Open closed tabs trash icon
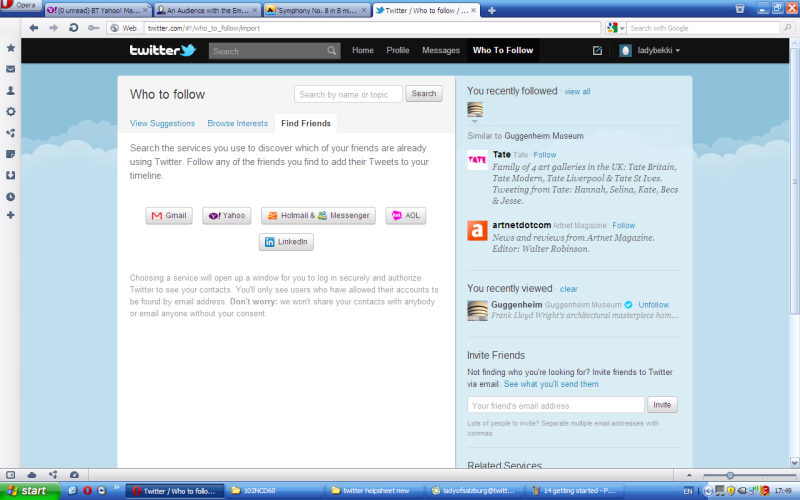The image size is (800, 500). [x=740, y=9]
